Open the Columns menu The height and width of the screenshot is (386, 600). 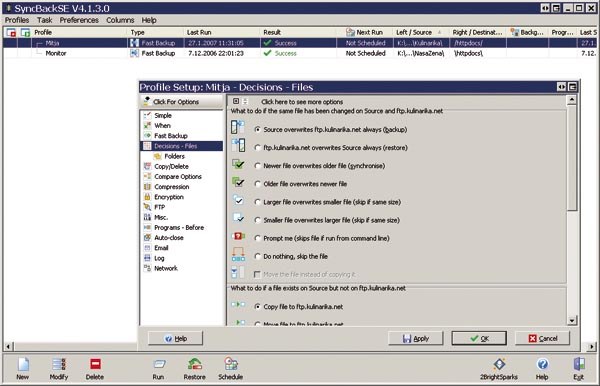tap(120, 20)
